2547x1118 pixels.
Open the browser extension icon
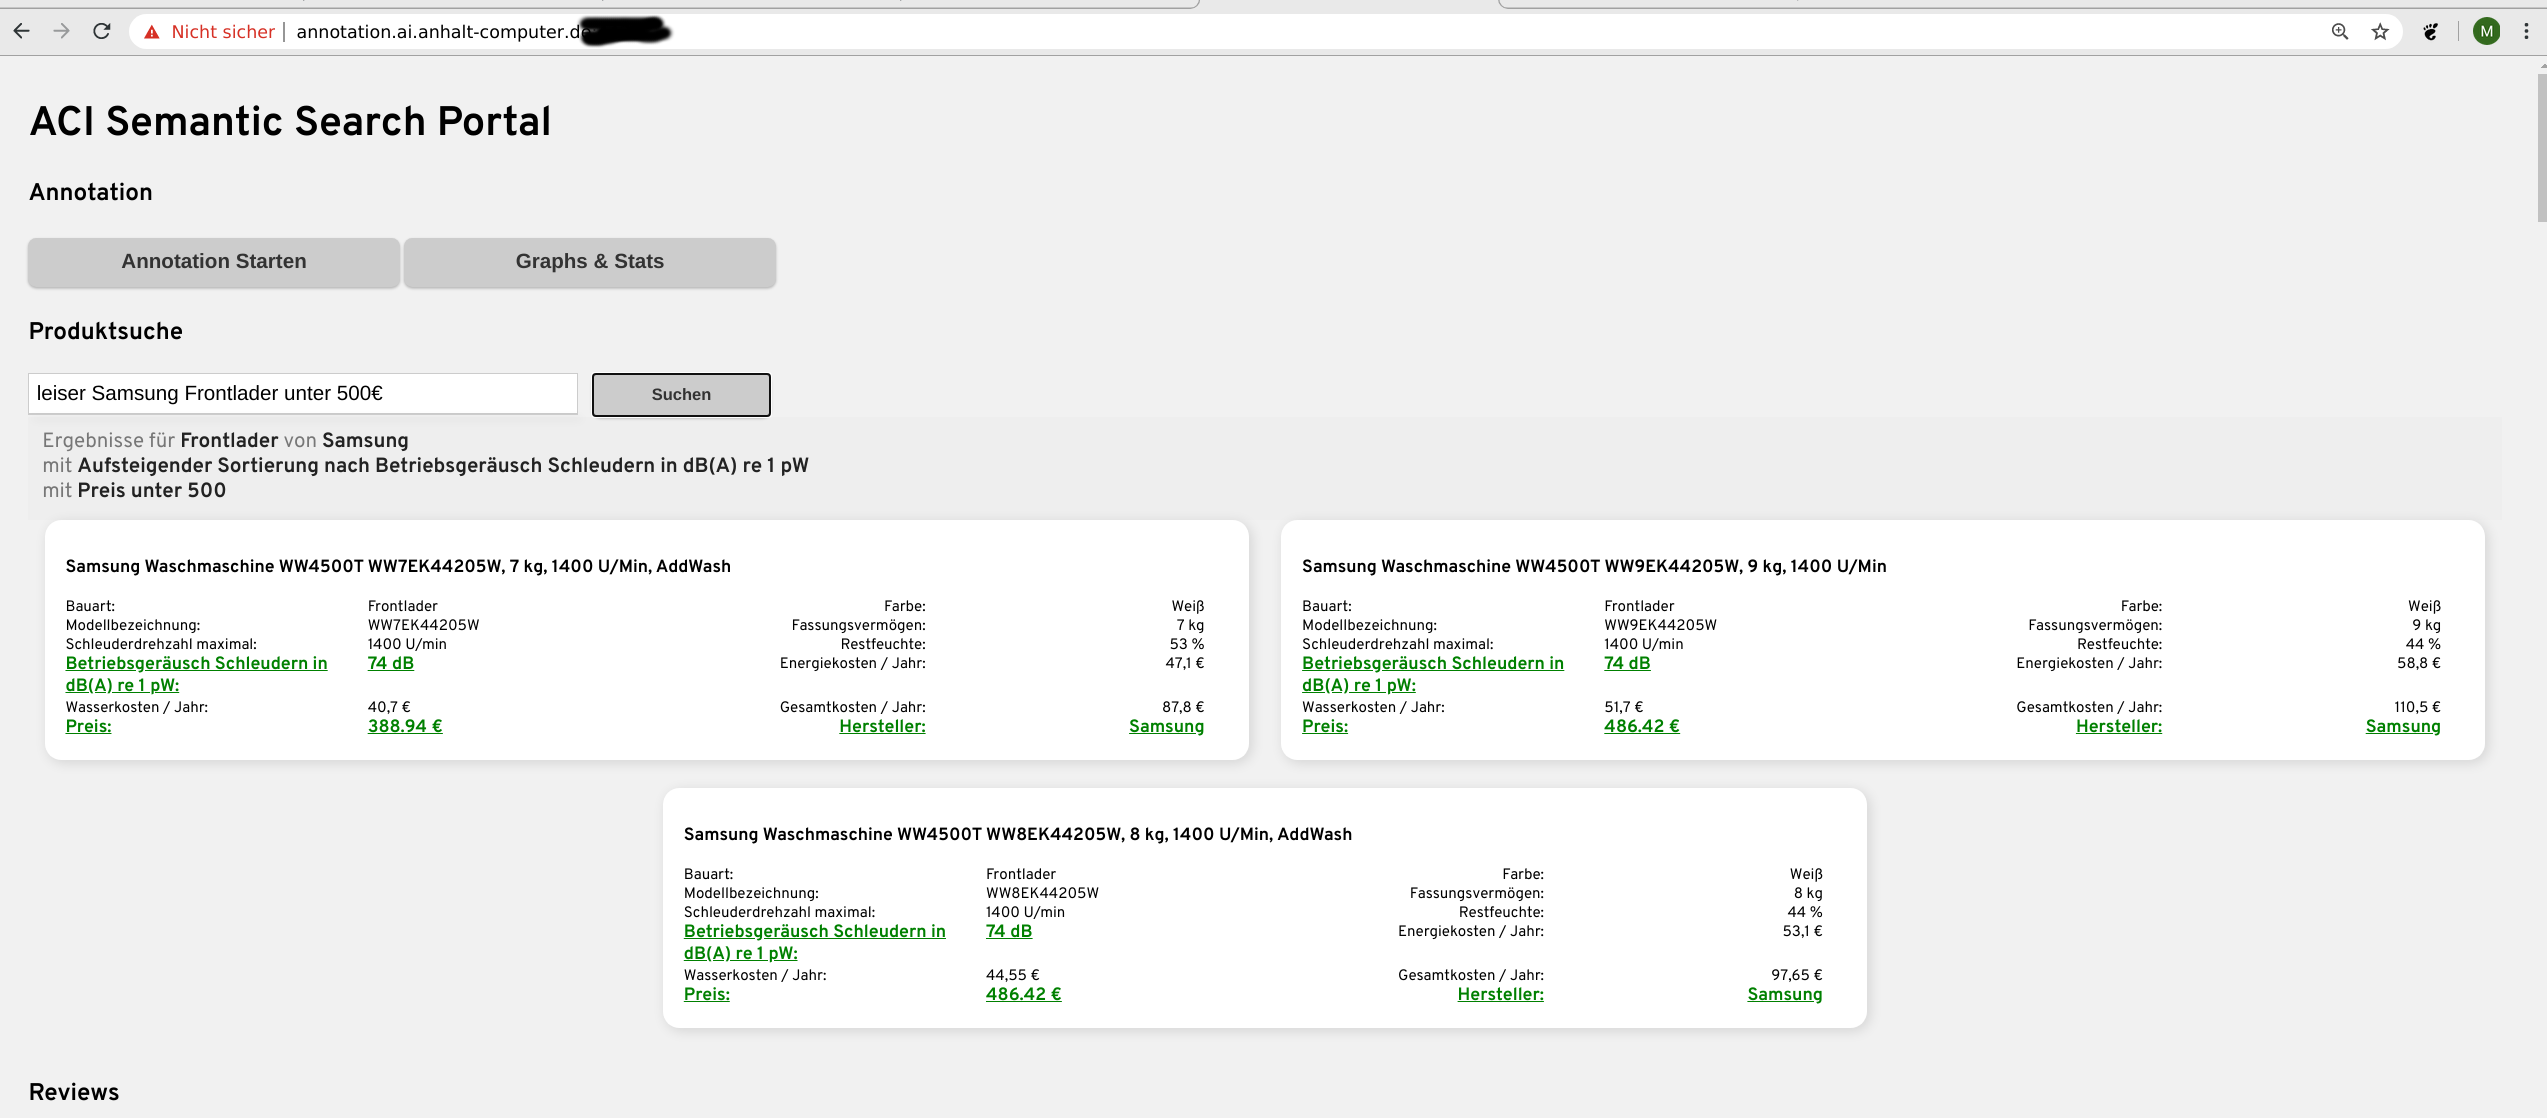2430,32
